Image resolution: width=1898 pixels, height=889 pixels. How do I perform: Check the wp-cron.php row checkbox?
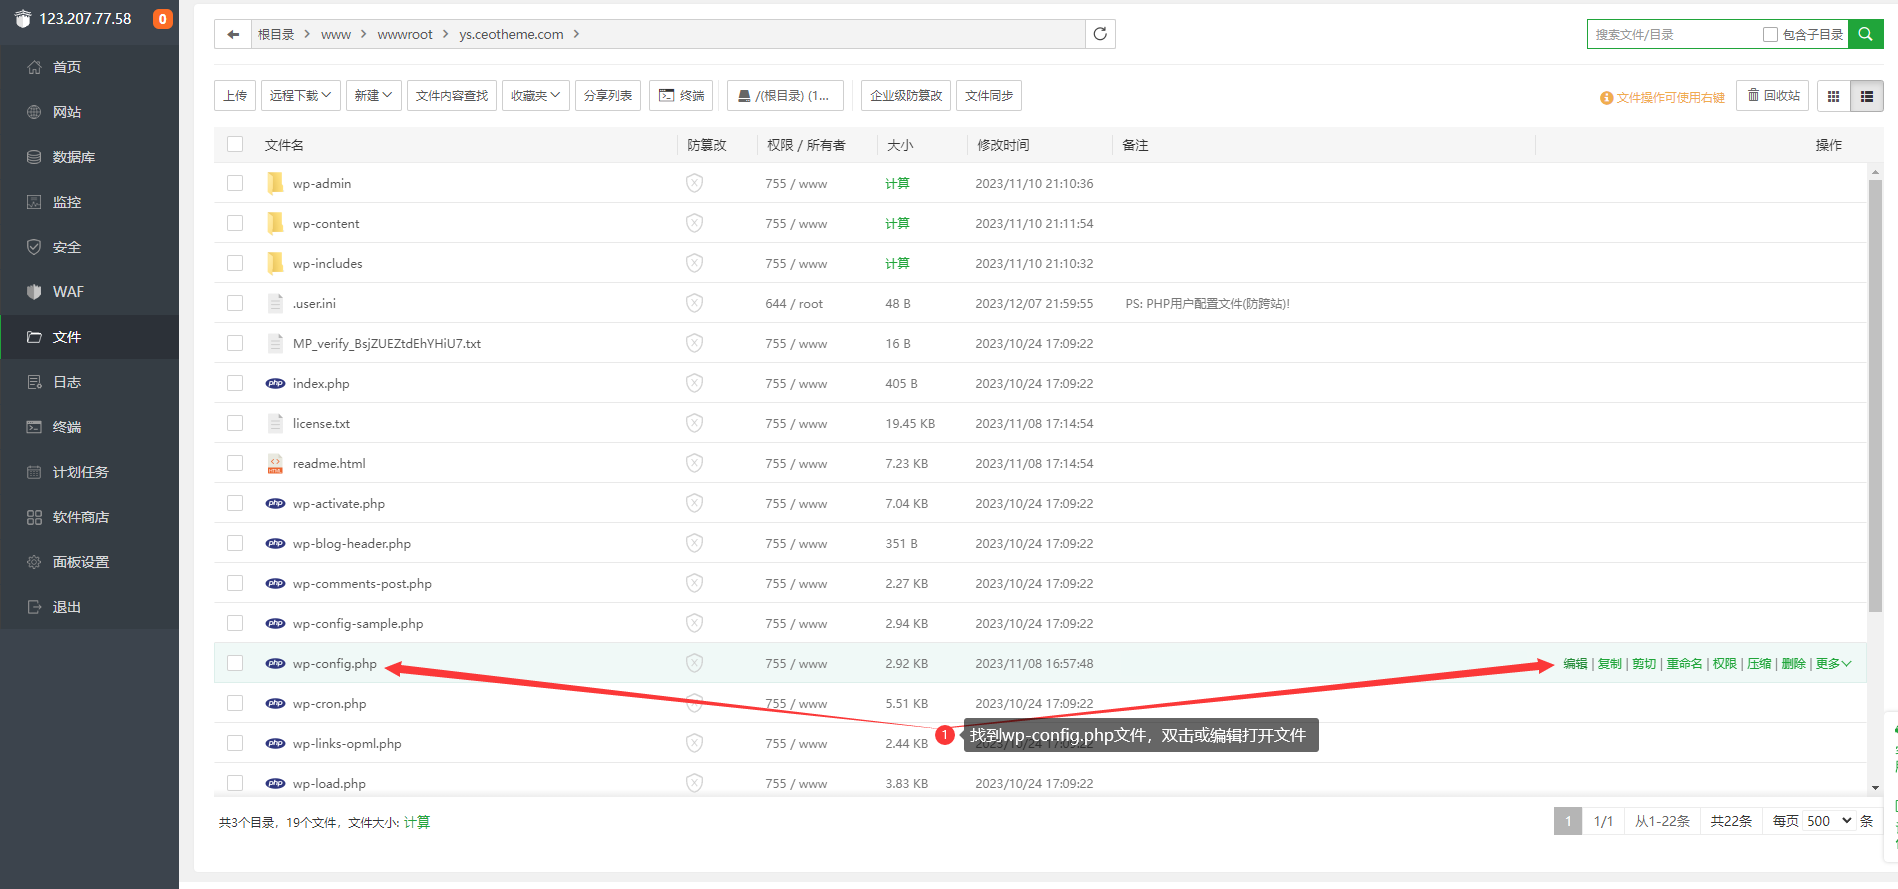tap(235, 703)
